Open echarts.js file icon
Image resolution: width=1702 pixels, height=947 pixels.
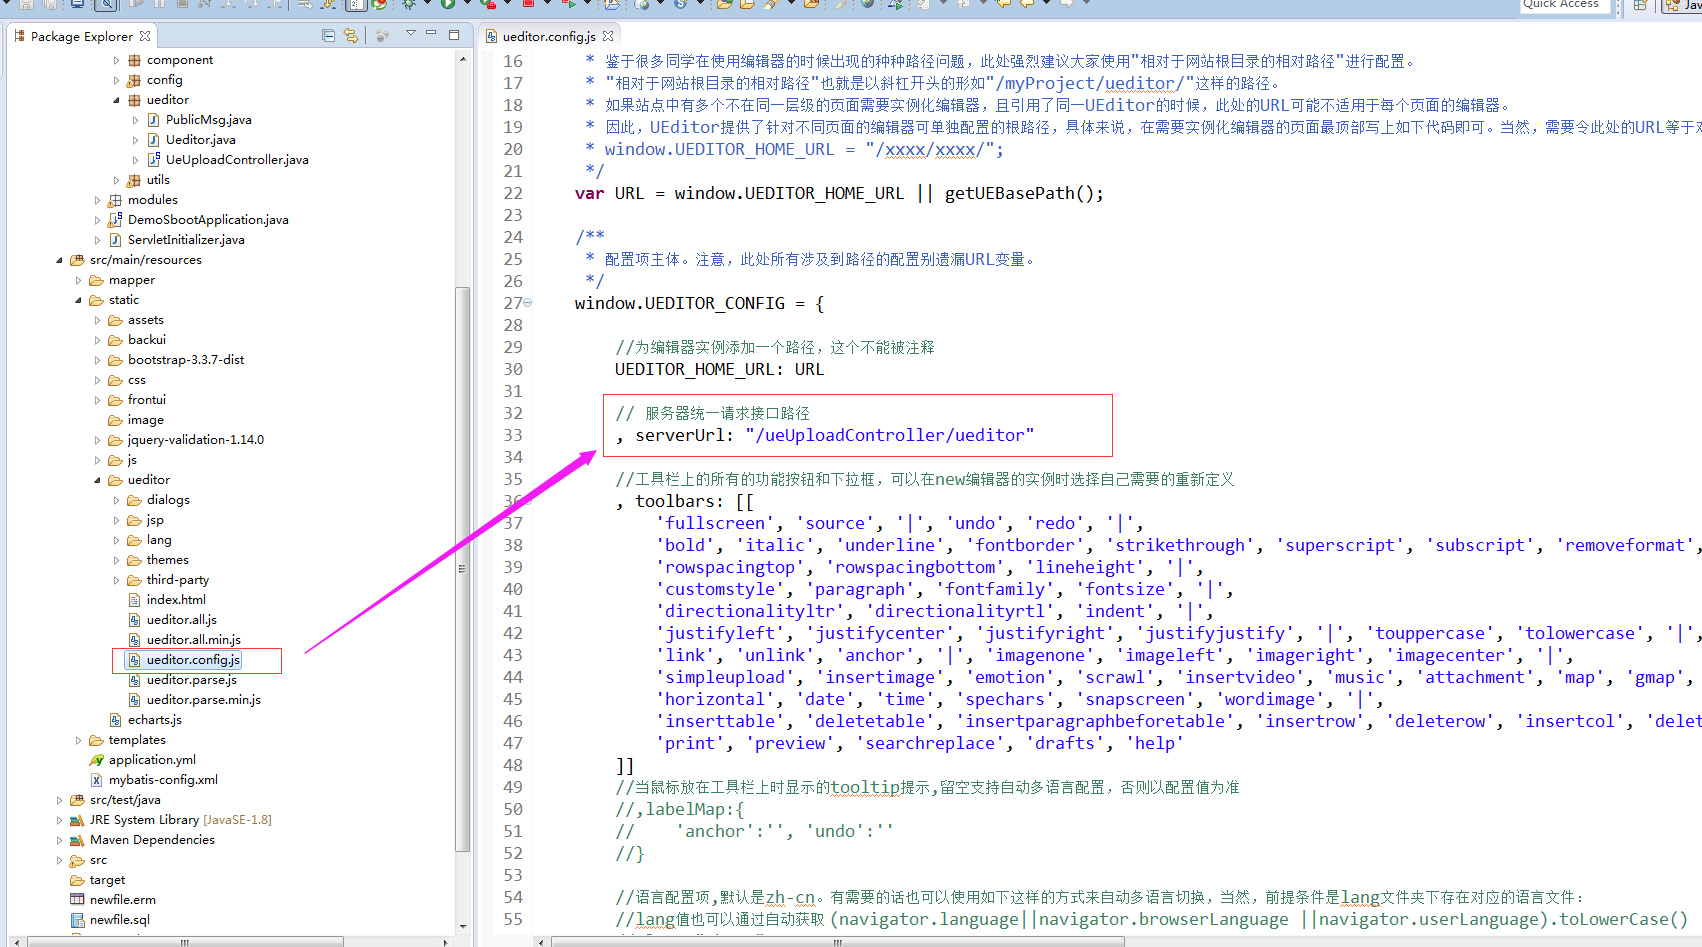pyautogui.click(x=116, y=720)
